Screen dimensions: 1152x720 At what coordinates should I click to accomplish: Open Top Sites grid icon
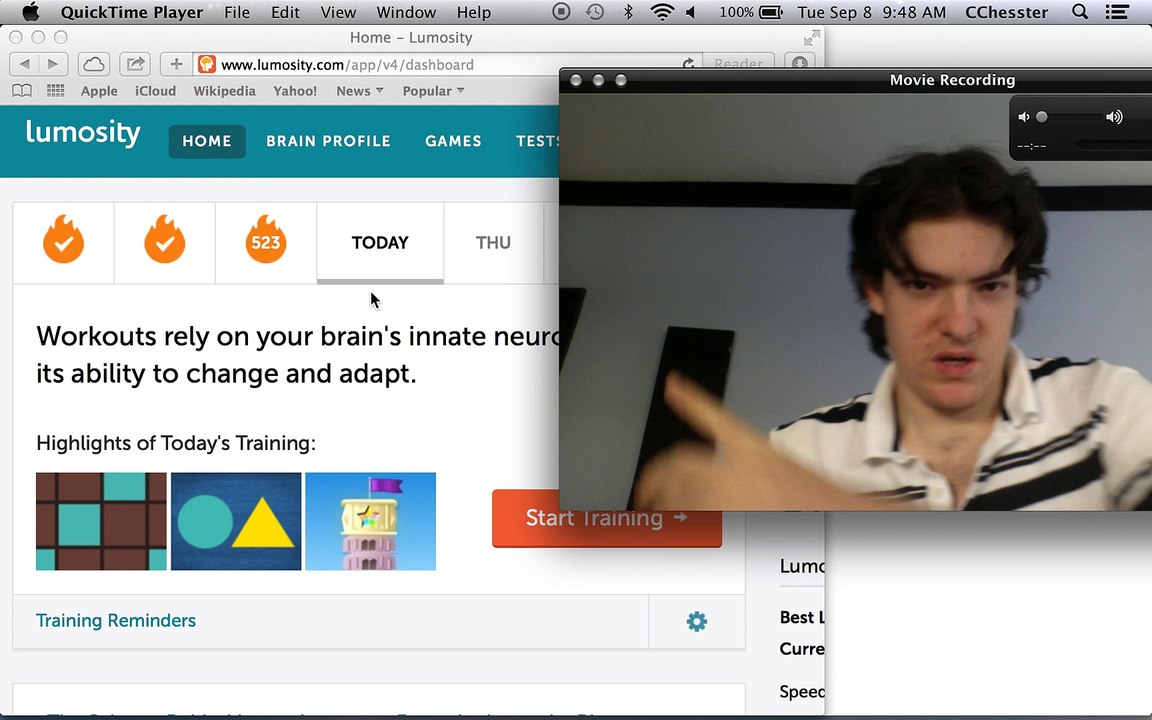[x=55, y=90]
